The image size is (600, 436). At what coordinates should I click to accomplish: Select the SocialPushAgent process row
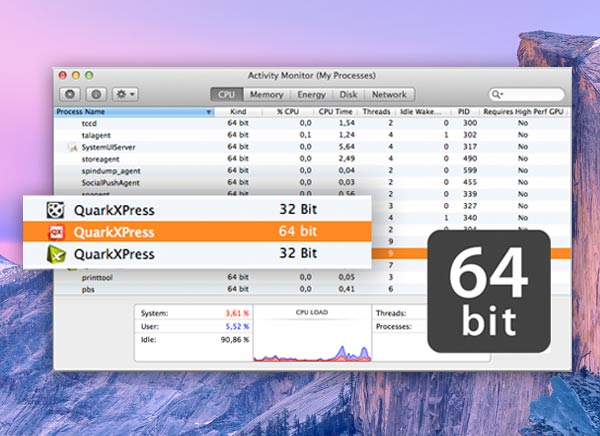312,183
